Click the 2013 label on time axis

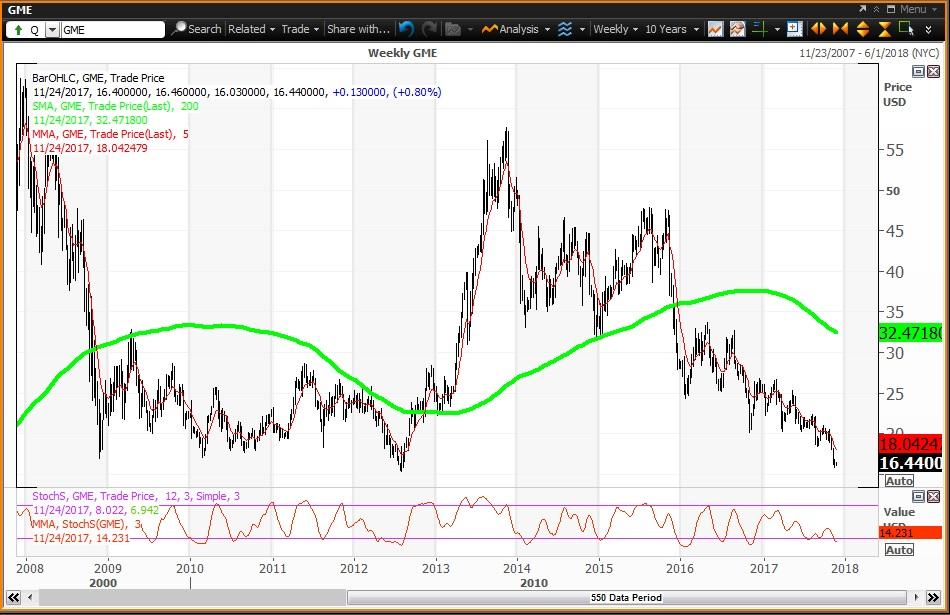point(436,568)
